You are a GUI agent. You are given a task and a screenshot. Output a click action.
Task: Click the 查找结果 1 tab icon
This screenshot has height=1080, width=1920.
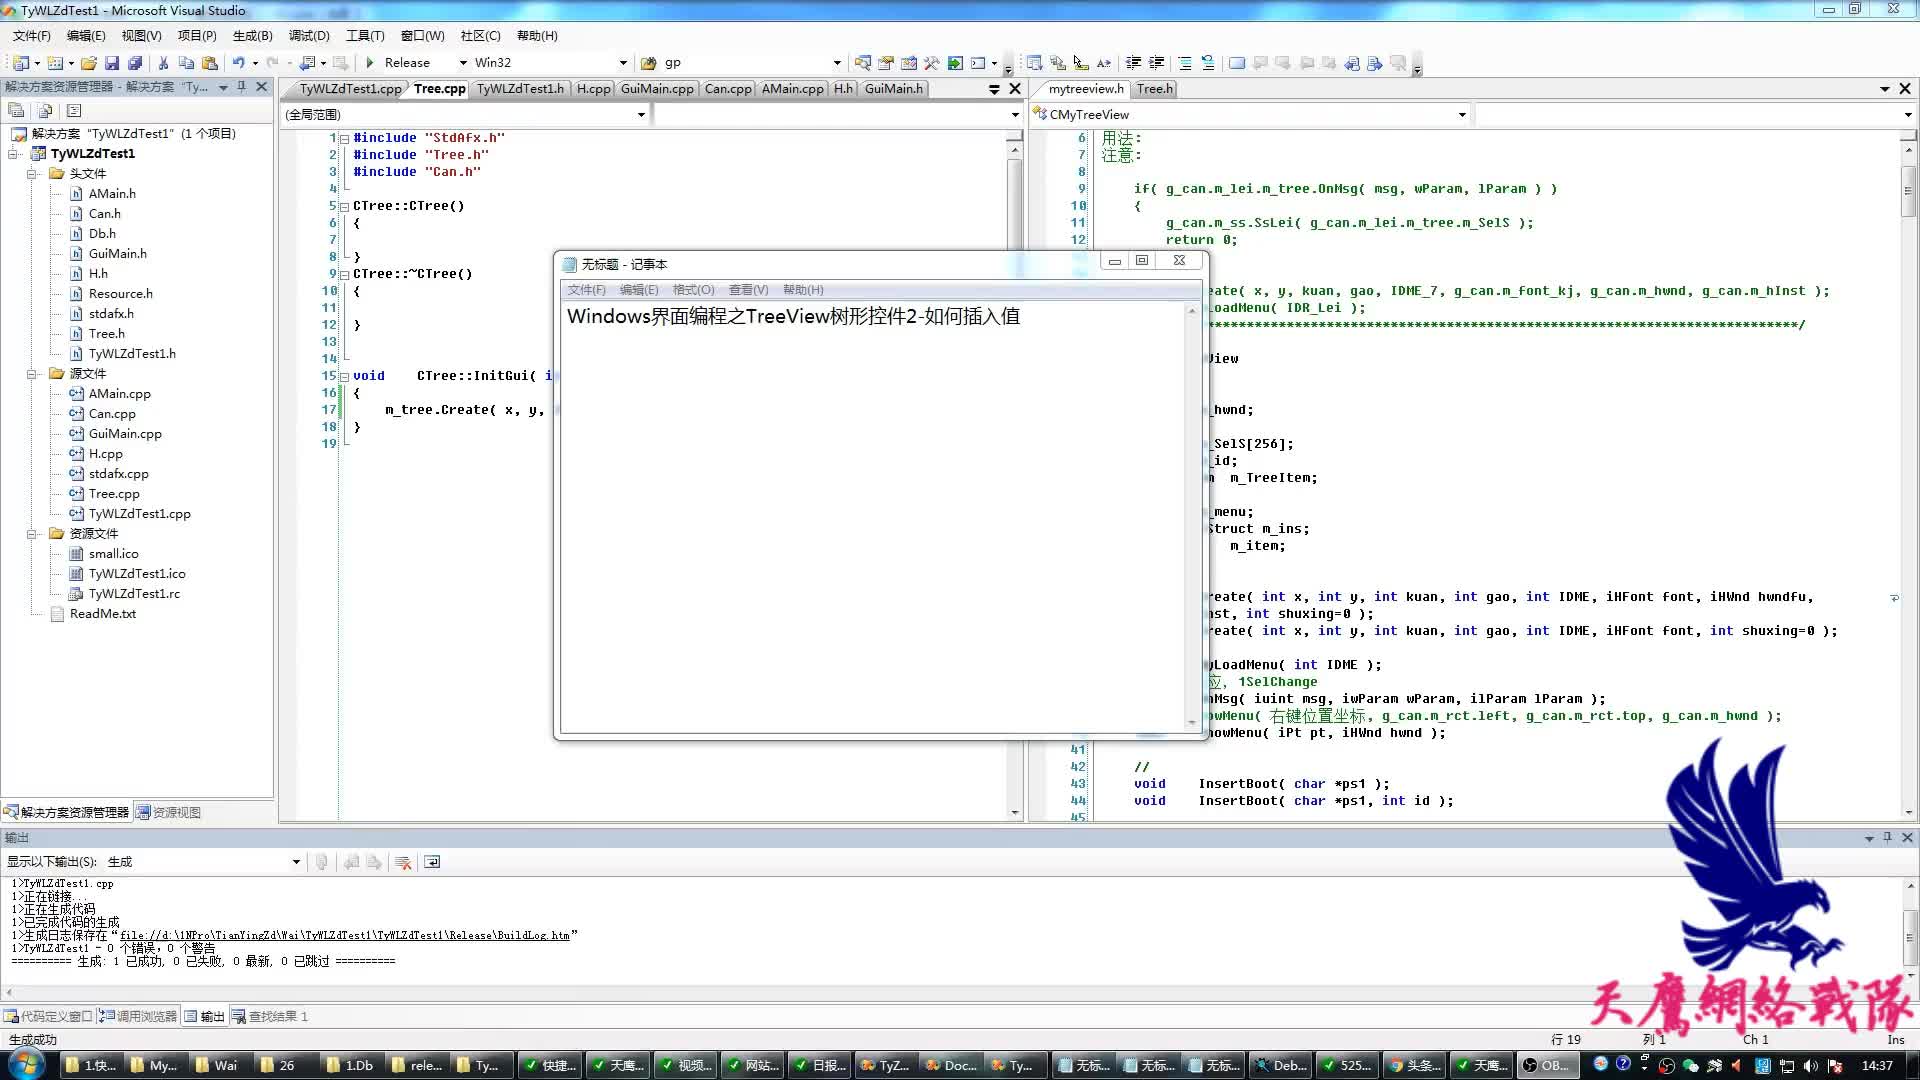239,1017
